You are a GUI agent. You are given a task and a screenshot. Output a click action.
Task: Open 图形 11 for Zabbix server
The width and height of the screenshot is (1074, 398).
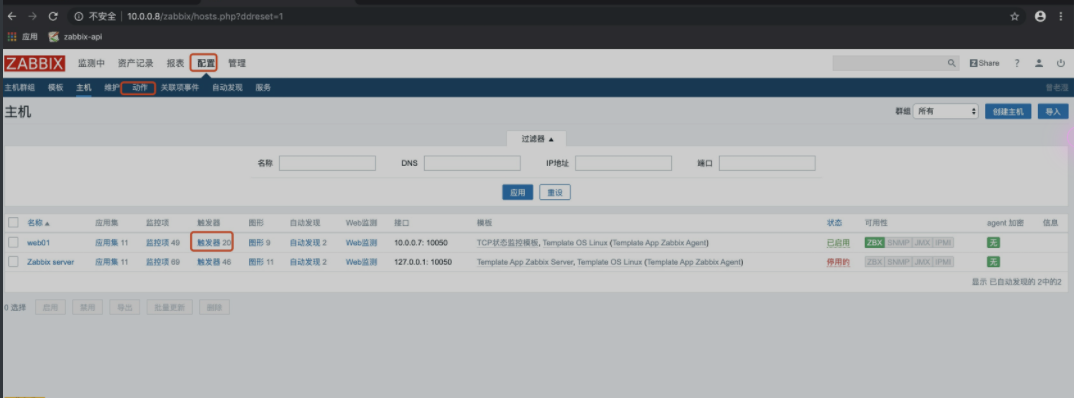pos(261,262)
